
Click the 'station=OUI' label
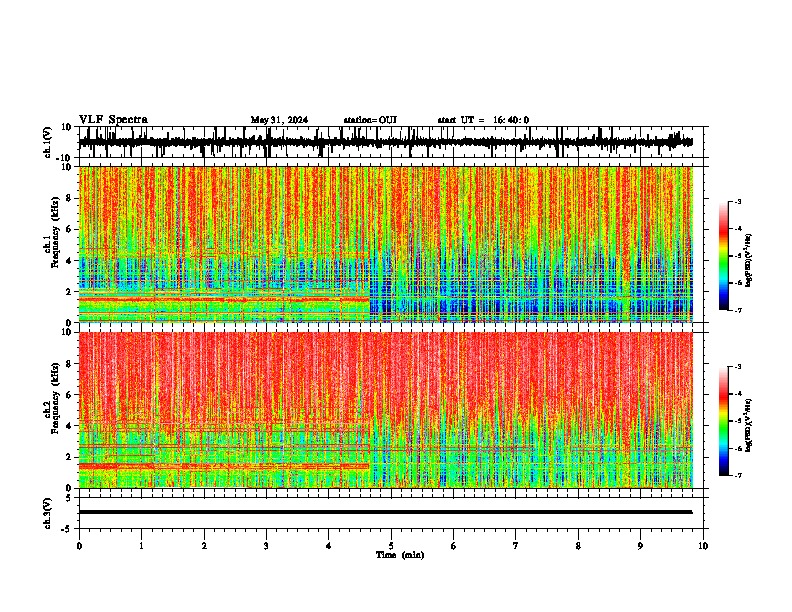pos(370,120)
